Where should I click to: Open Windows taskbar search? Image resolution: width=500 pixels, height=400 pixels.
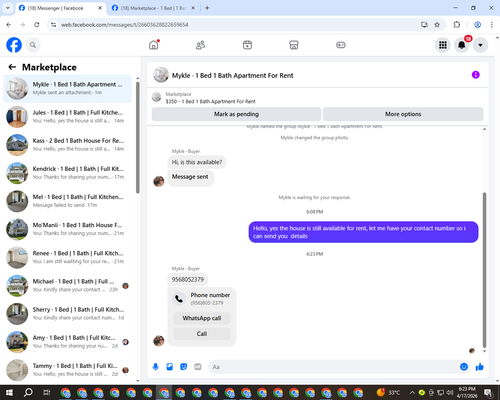coord(28,393)
